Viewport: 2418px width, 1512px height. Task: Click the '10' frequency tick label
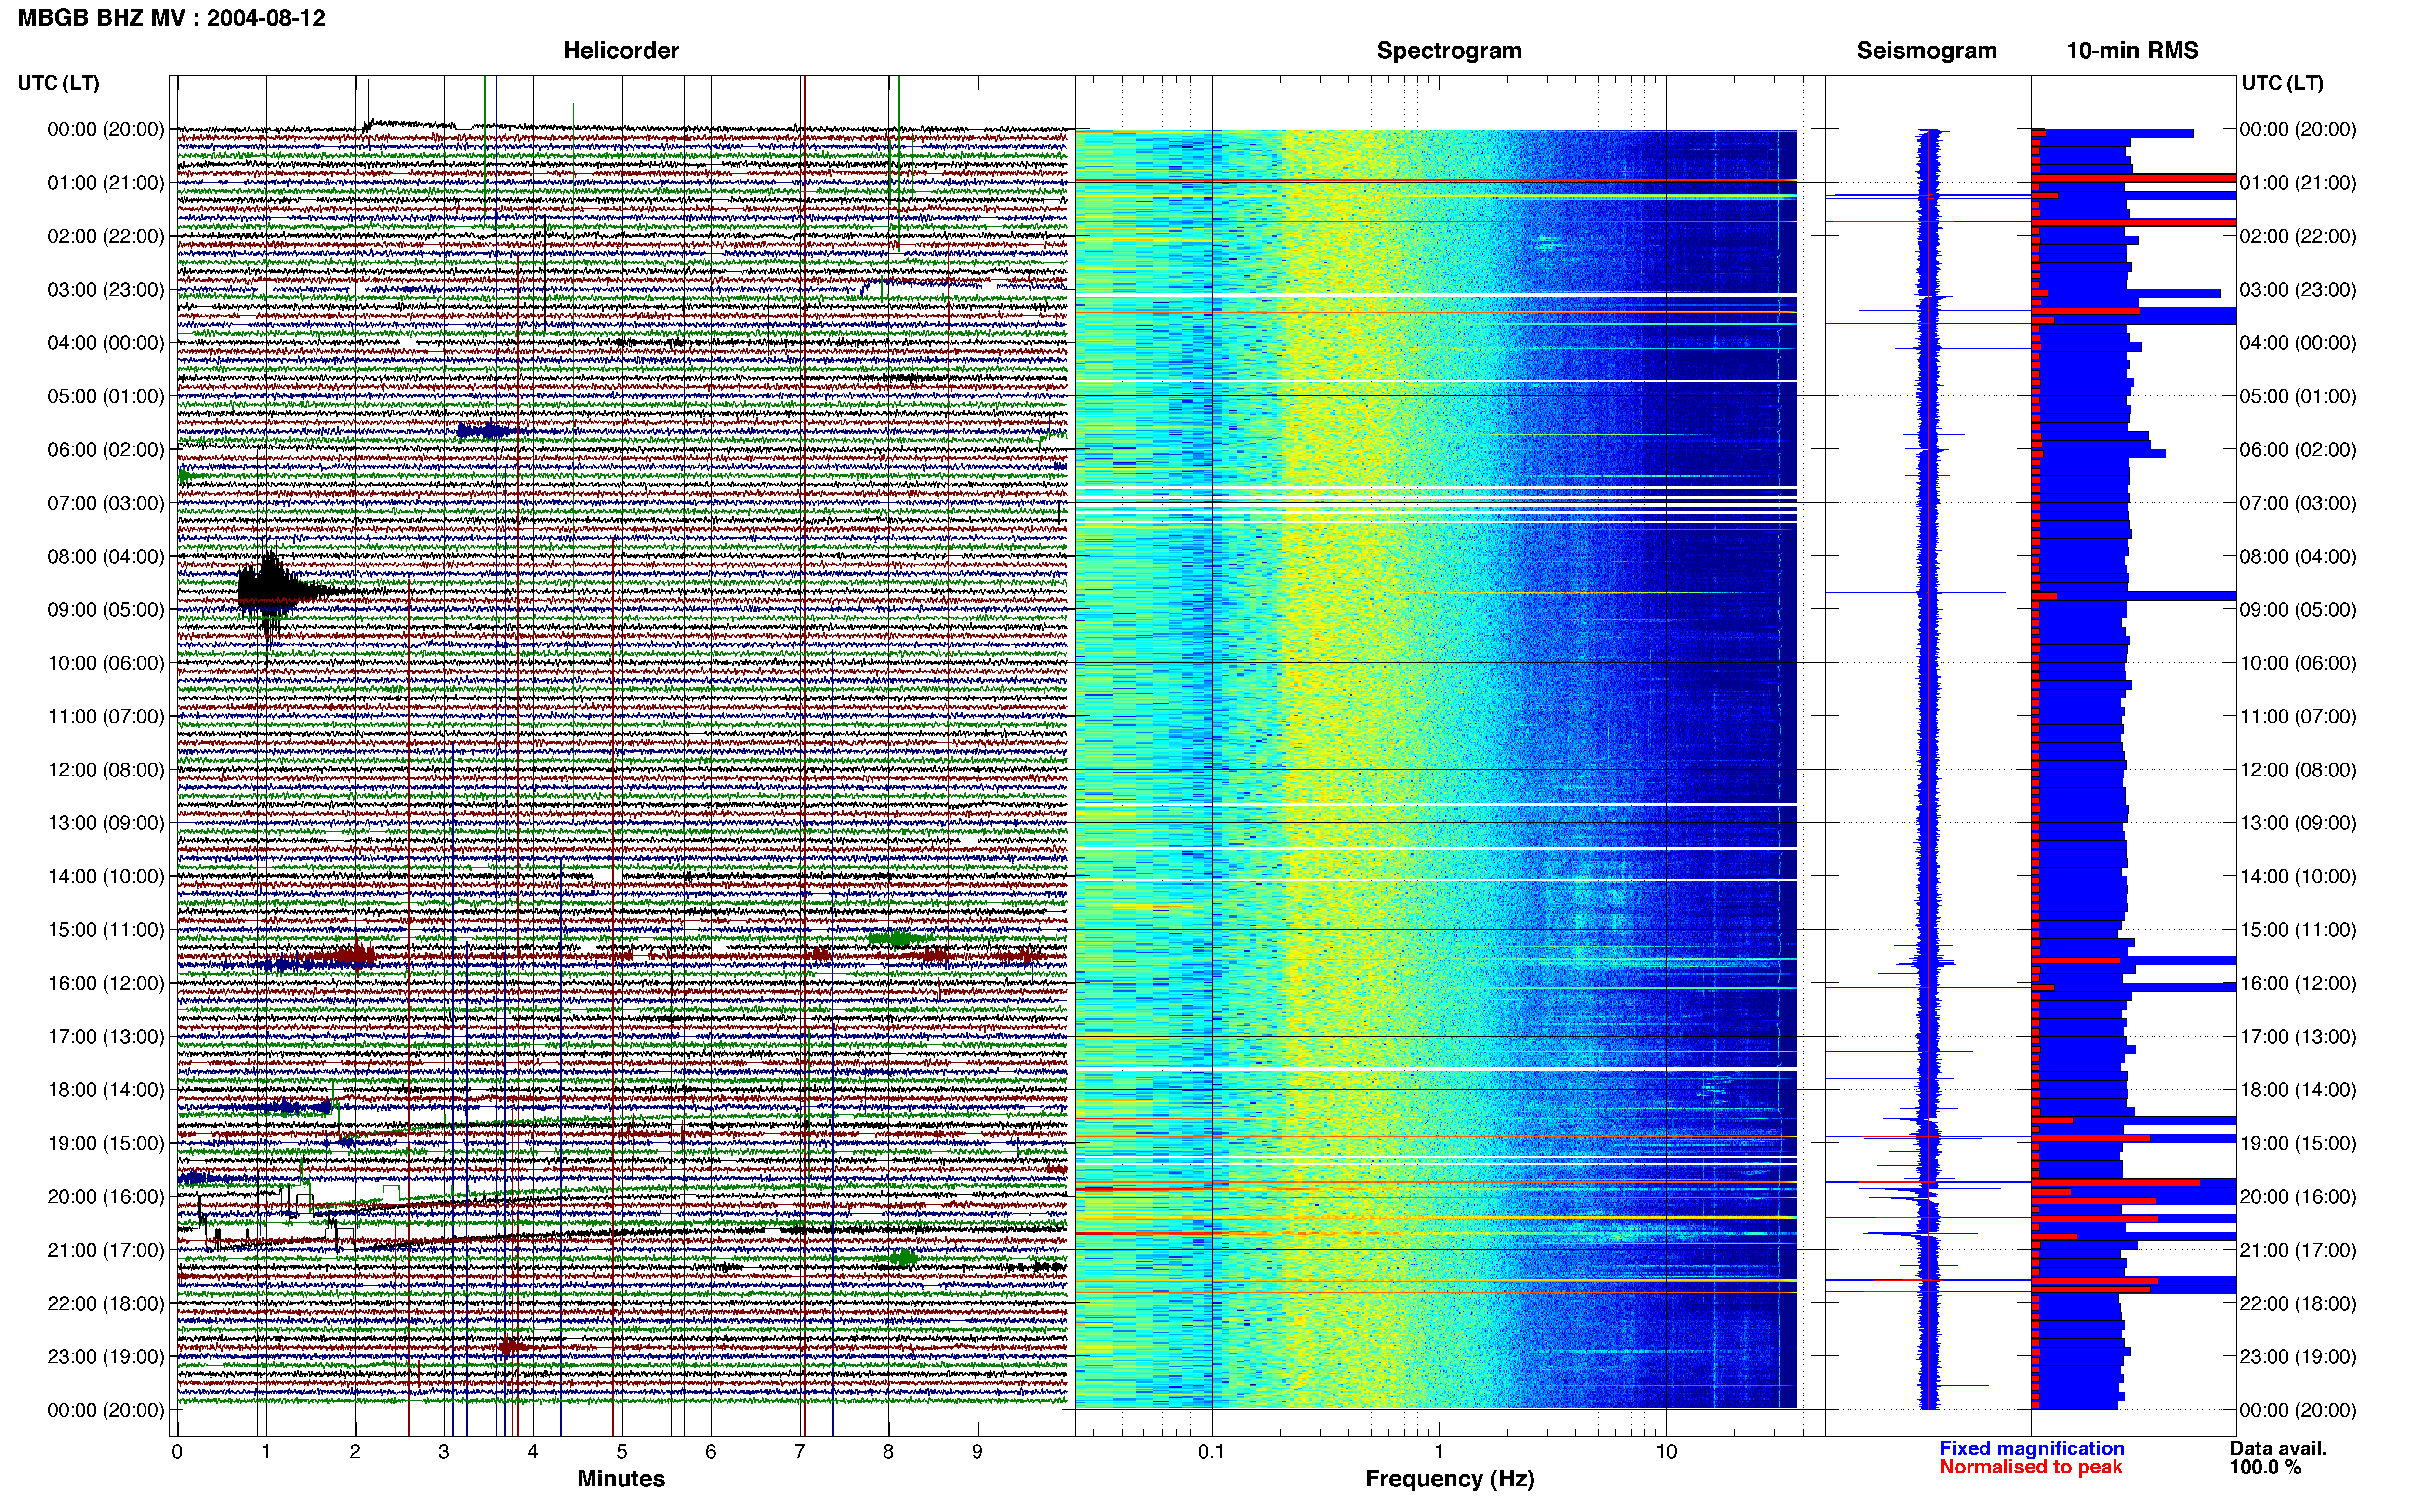tap(1666, 1451)
